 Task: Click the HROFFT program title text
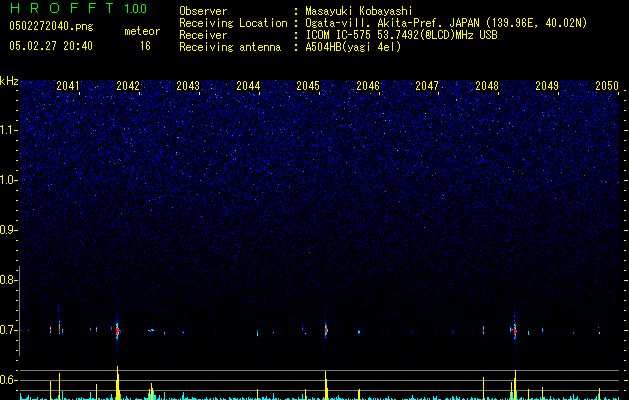tap(62, 8)
